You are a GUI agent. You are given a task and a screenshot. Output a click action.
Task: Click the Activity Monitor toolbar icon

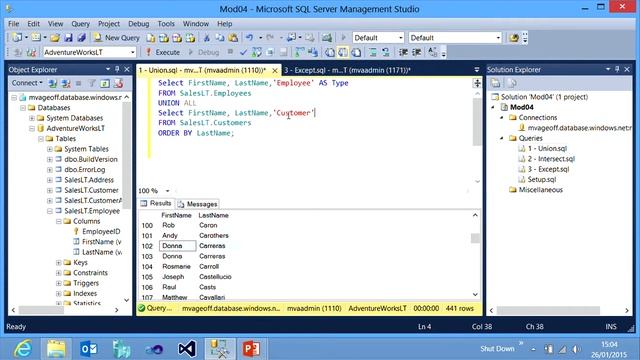pyautogui.click(x=327, y=38)
